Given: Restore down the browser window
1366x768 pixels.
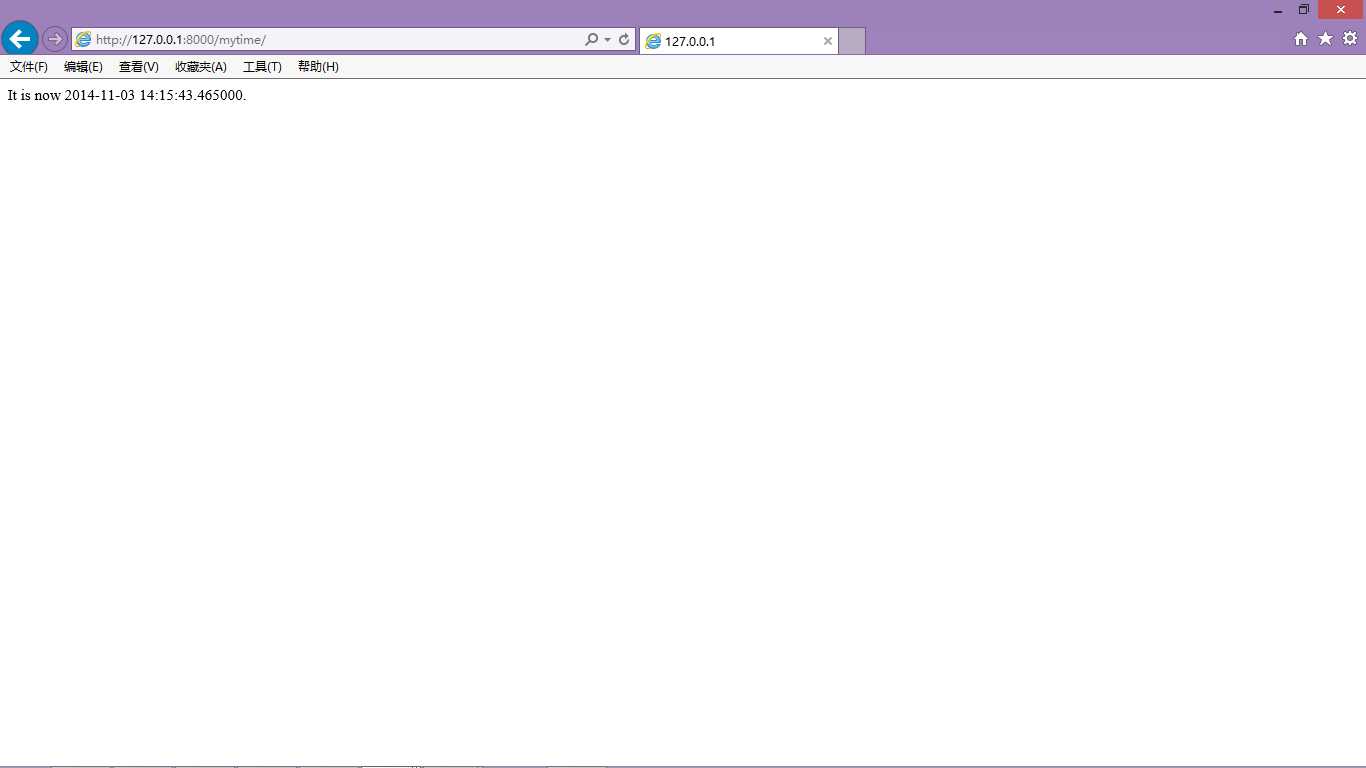Looking at the screenshot, I should click(1304, 10).
